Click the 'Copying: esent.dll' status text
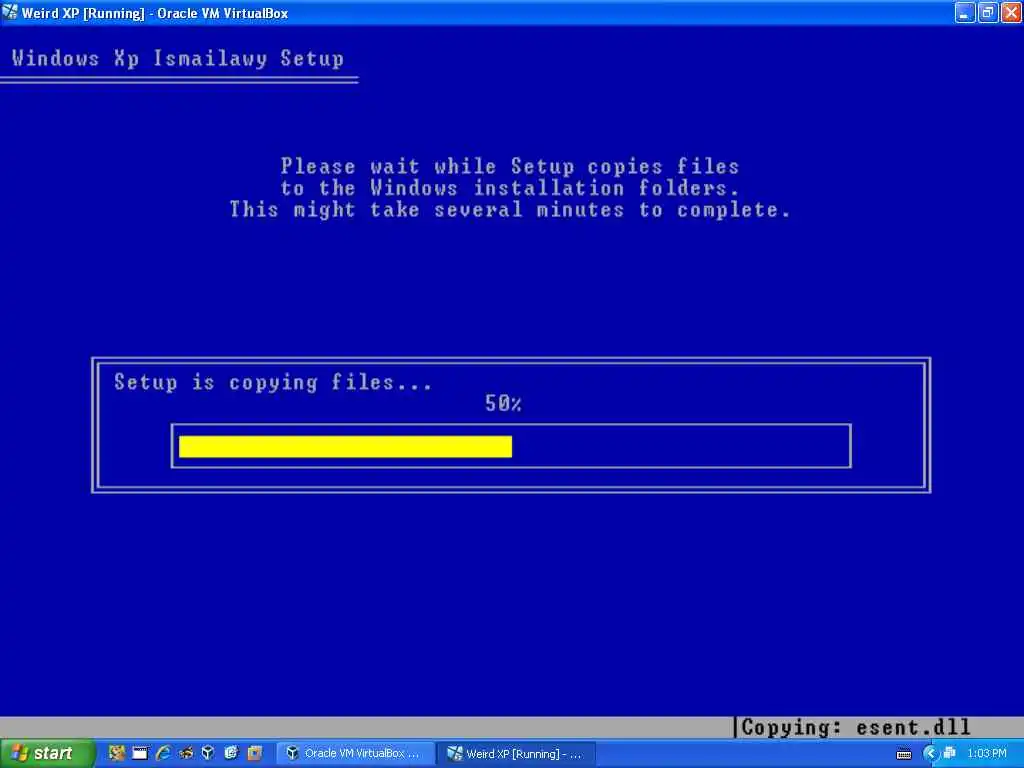Image resolution: width=1024 pixels, height=768 pixels. click(x=856, y=727)
